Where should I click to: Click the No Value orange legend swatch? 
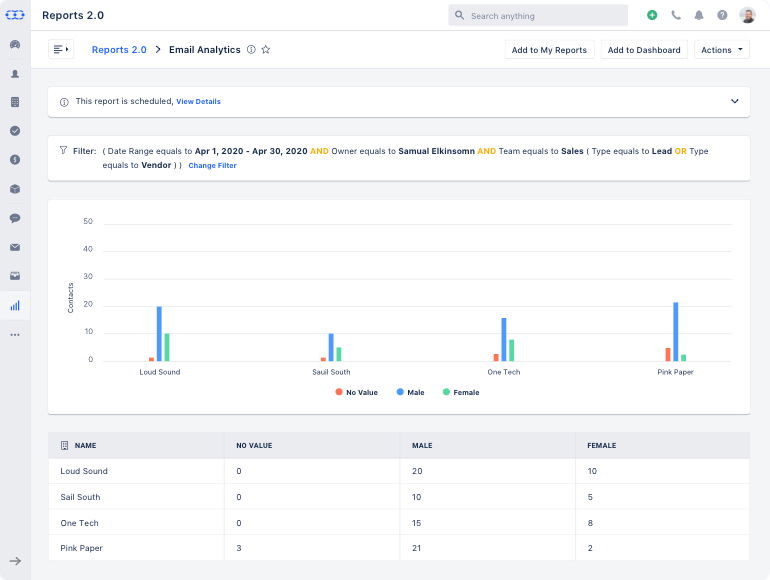click(339, 392)
